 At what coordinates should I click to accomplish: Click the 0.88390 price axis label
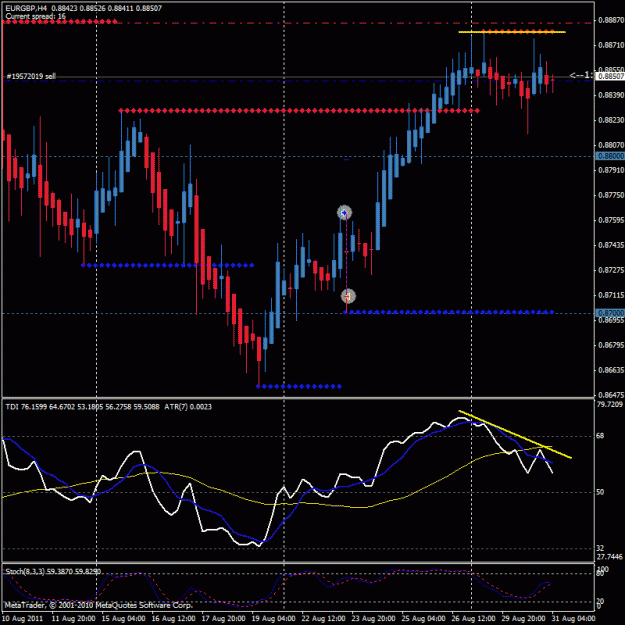(x=611, y=95)
